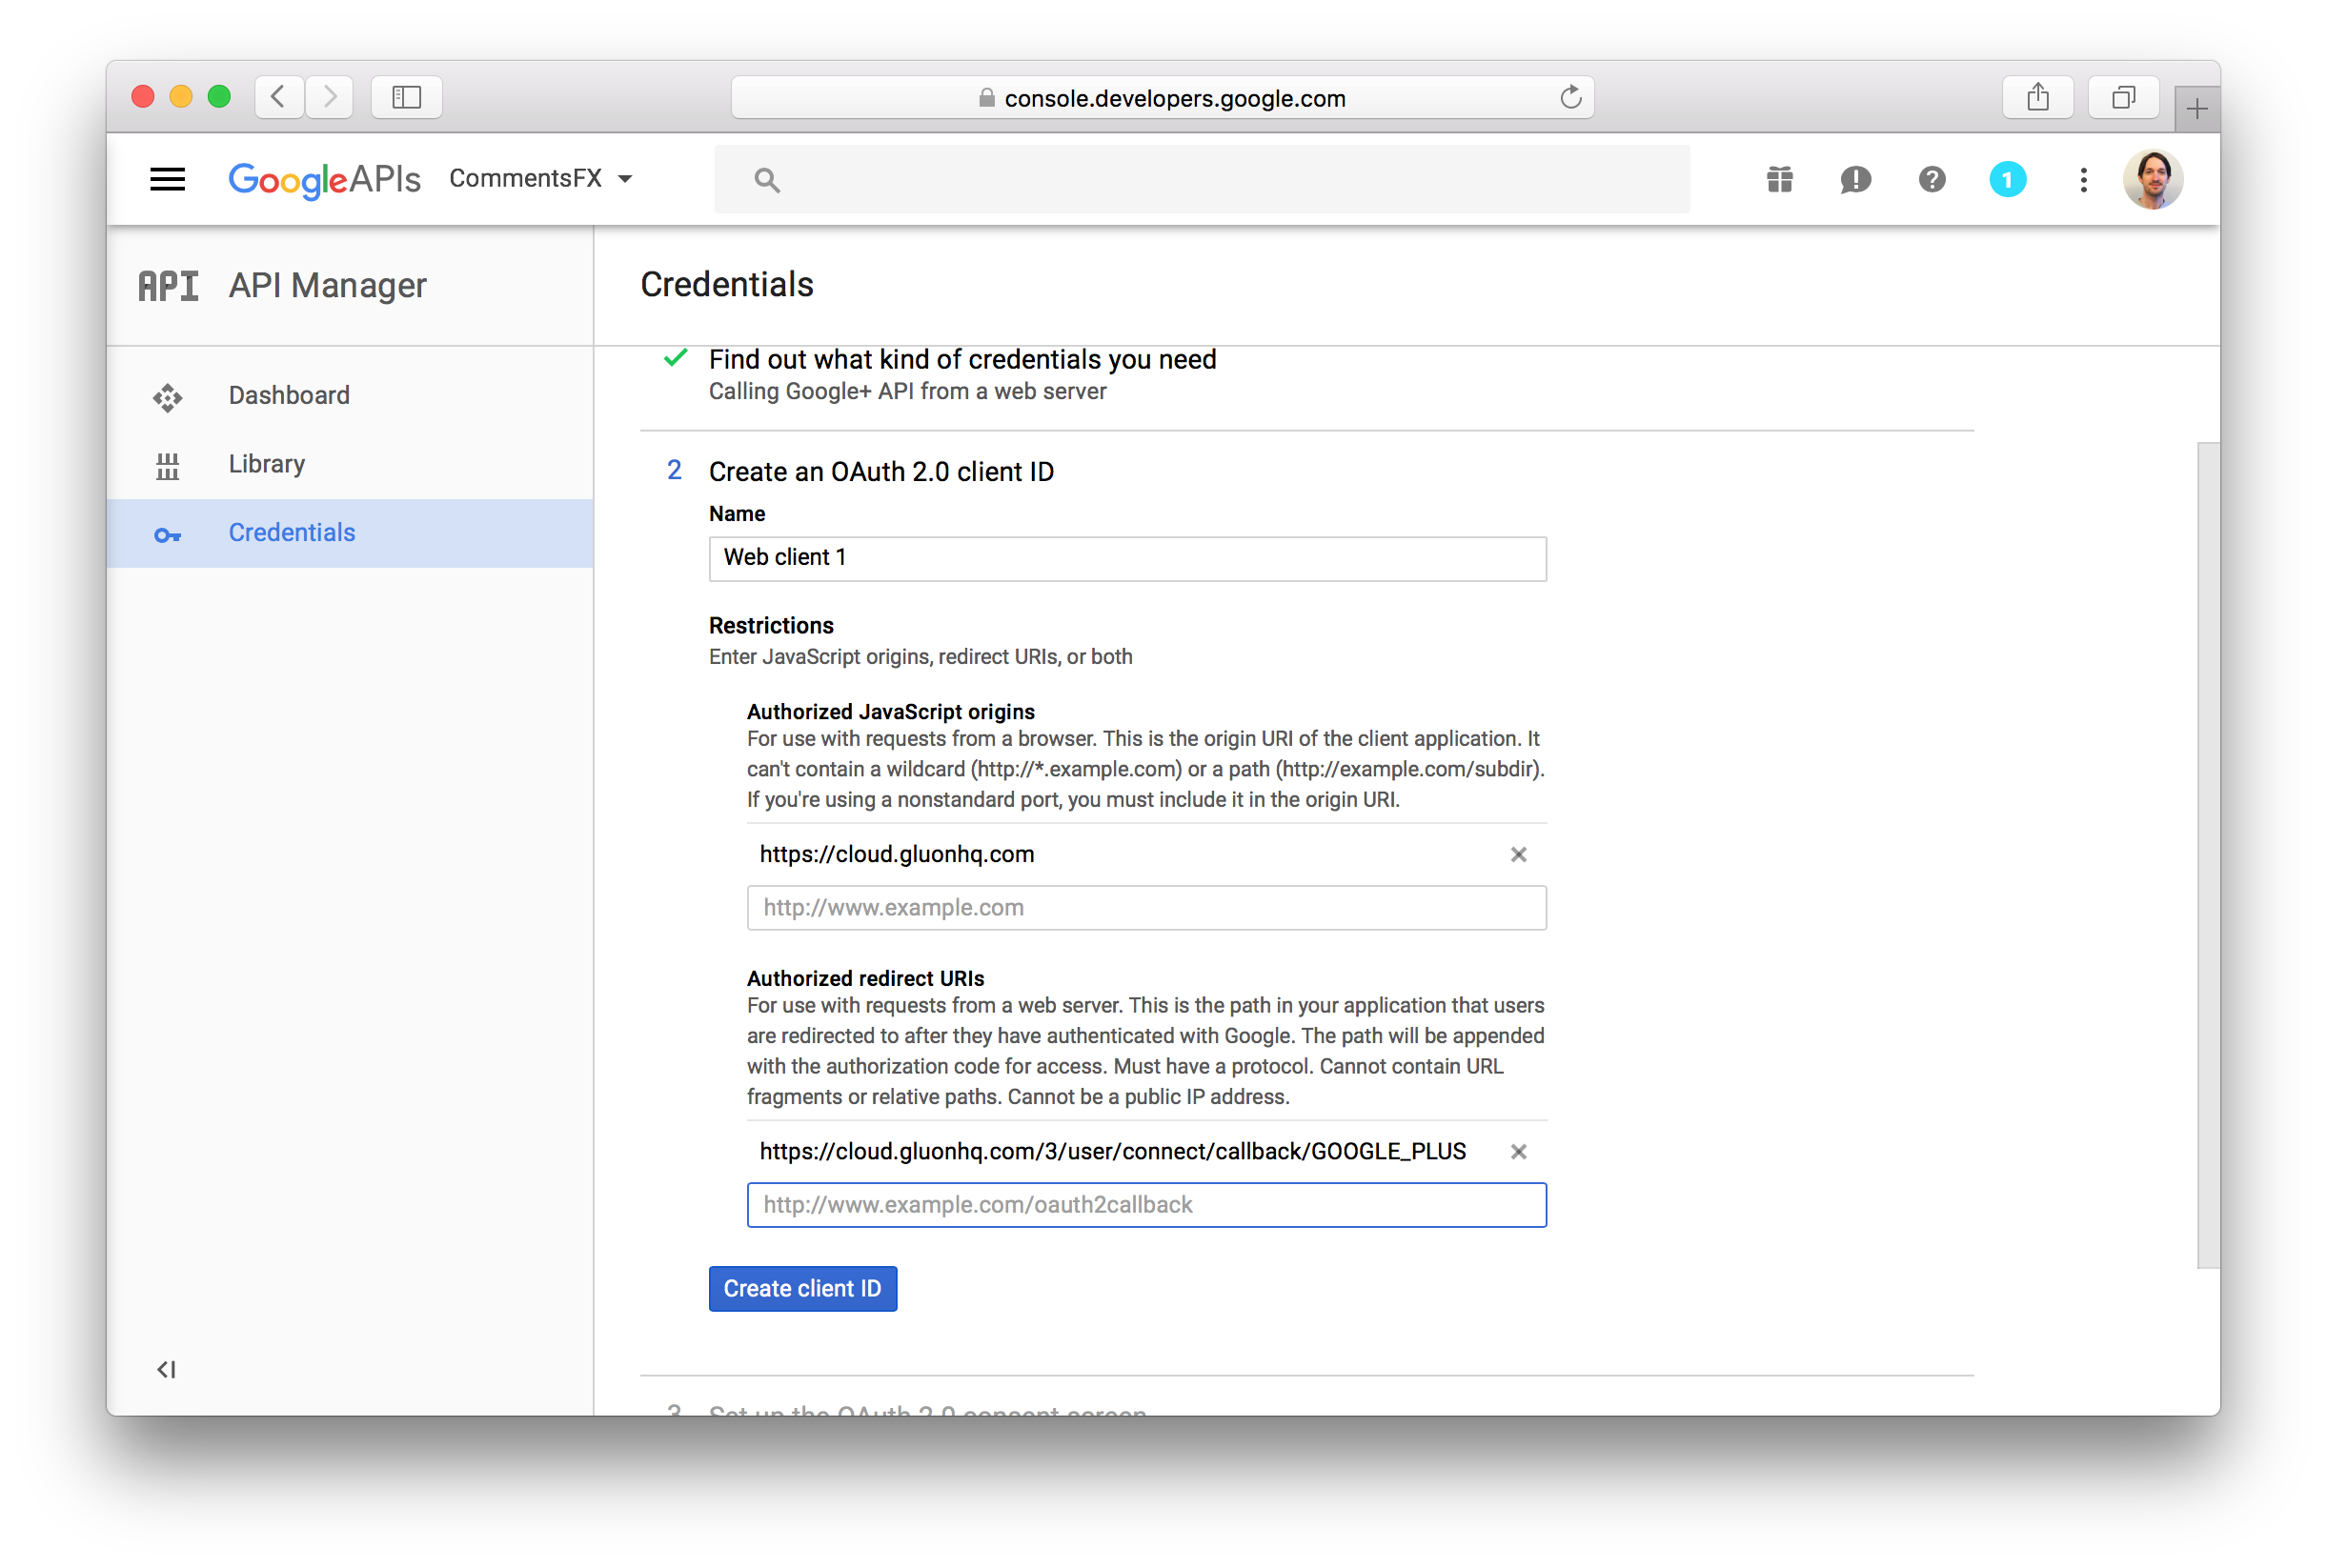Open the user account avatar
The height and width of the screenshot is (1568, 2327).
[2152, 180]
